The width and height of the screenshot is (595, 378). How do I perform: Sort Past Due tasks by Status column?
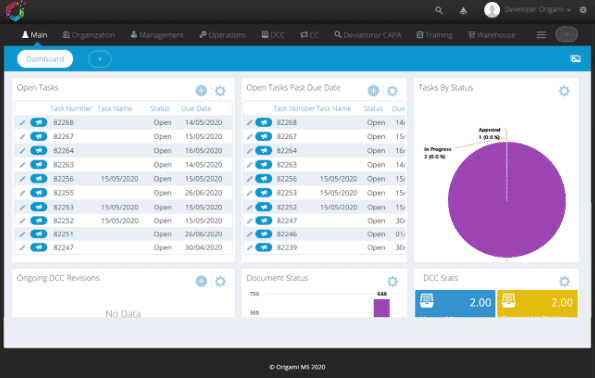click(373, 109)
